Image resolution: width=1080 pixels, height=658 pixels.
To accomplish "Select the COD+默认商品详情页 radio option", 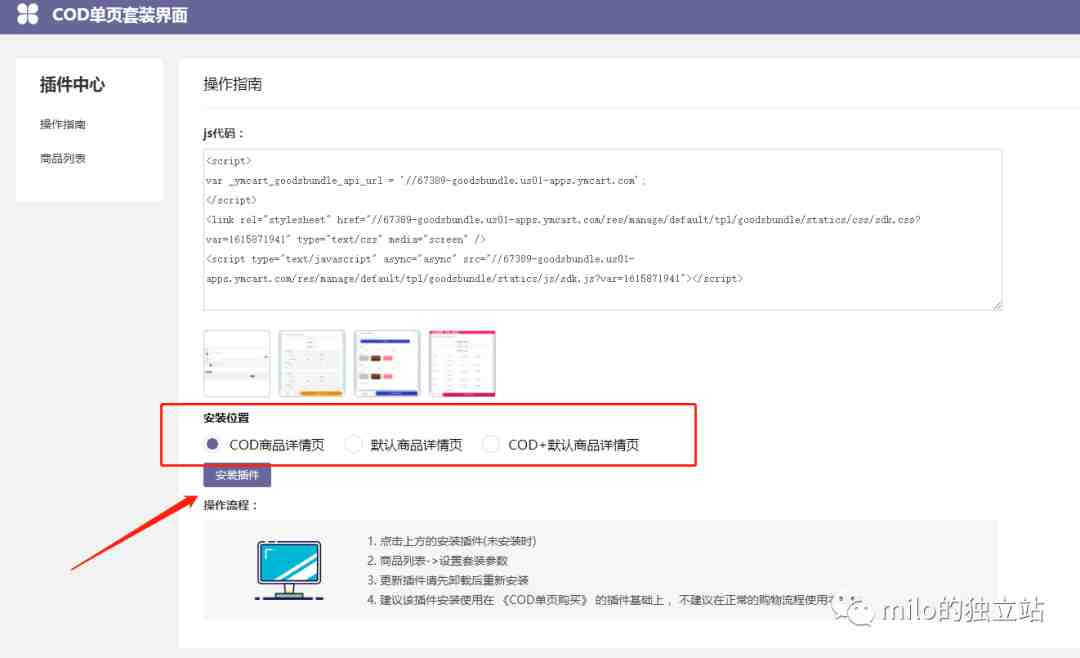I will coord(490,444).
